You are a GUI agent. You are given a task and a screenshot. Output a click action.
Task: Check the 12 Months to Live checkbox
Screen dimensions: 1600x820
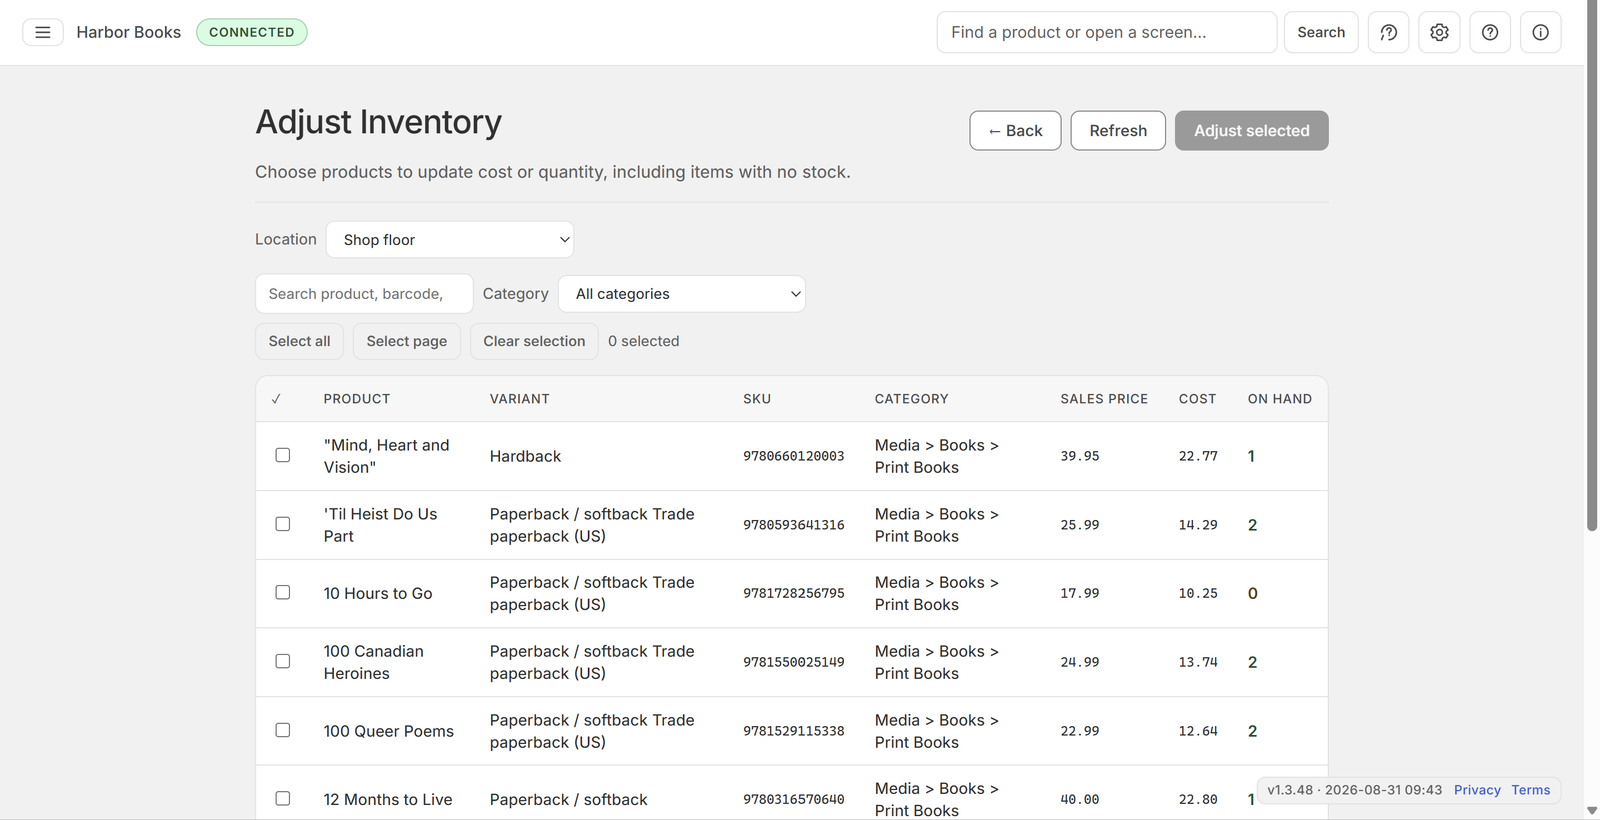283,798
